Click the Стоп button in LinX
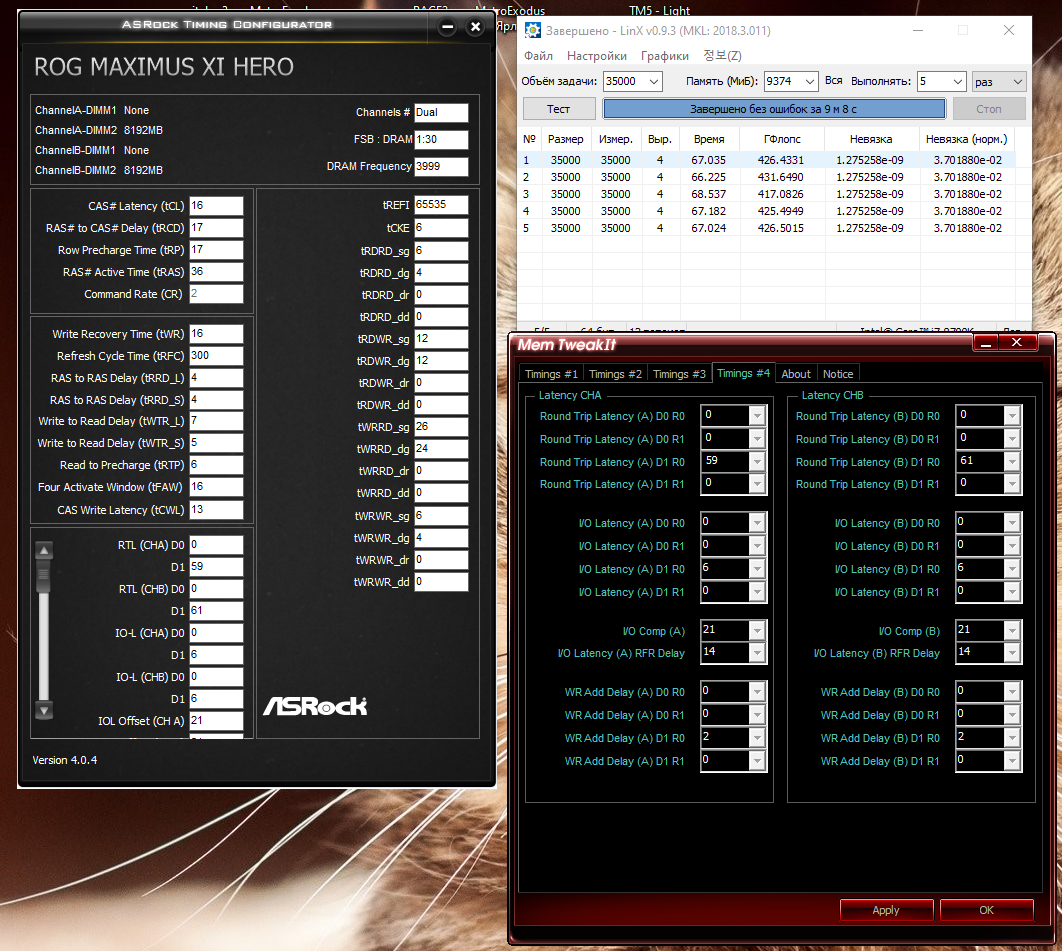The height and width of the screenshot is (951, 1062). coord(989,109)
